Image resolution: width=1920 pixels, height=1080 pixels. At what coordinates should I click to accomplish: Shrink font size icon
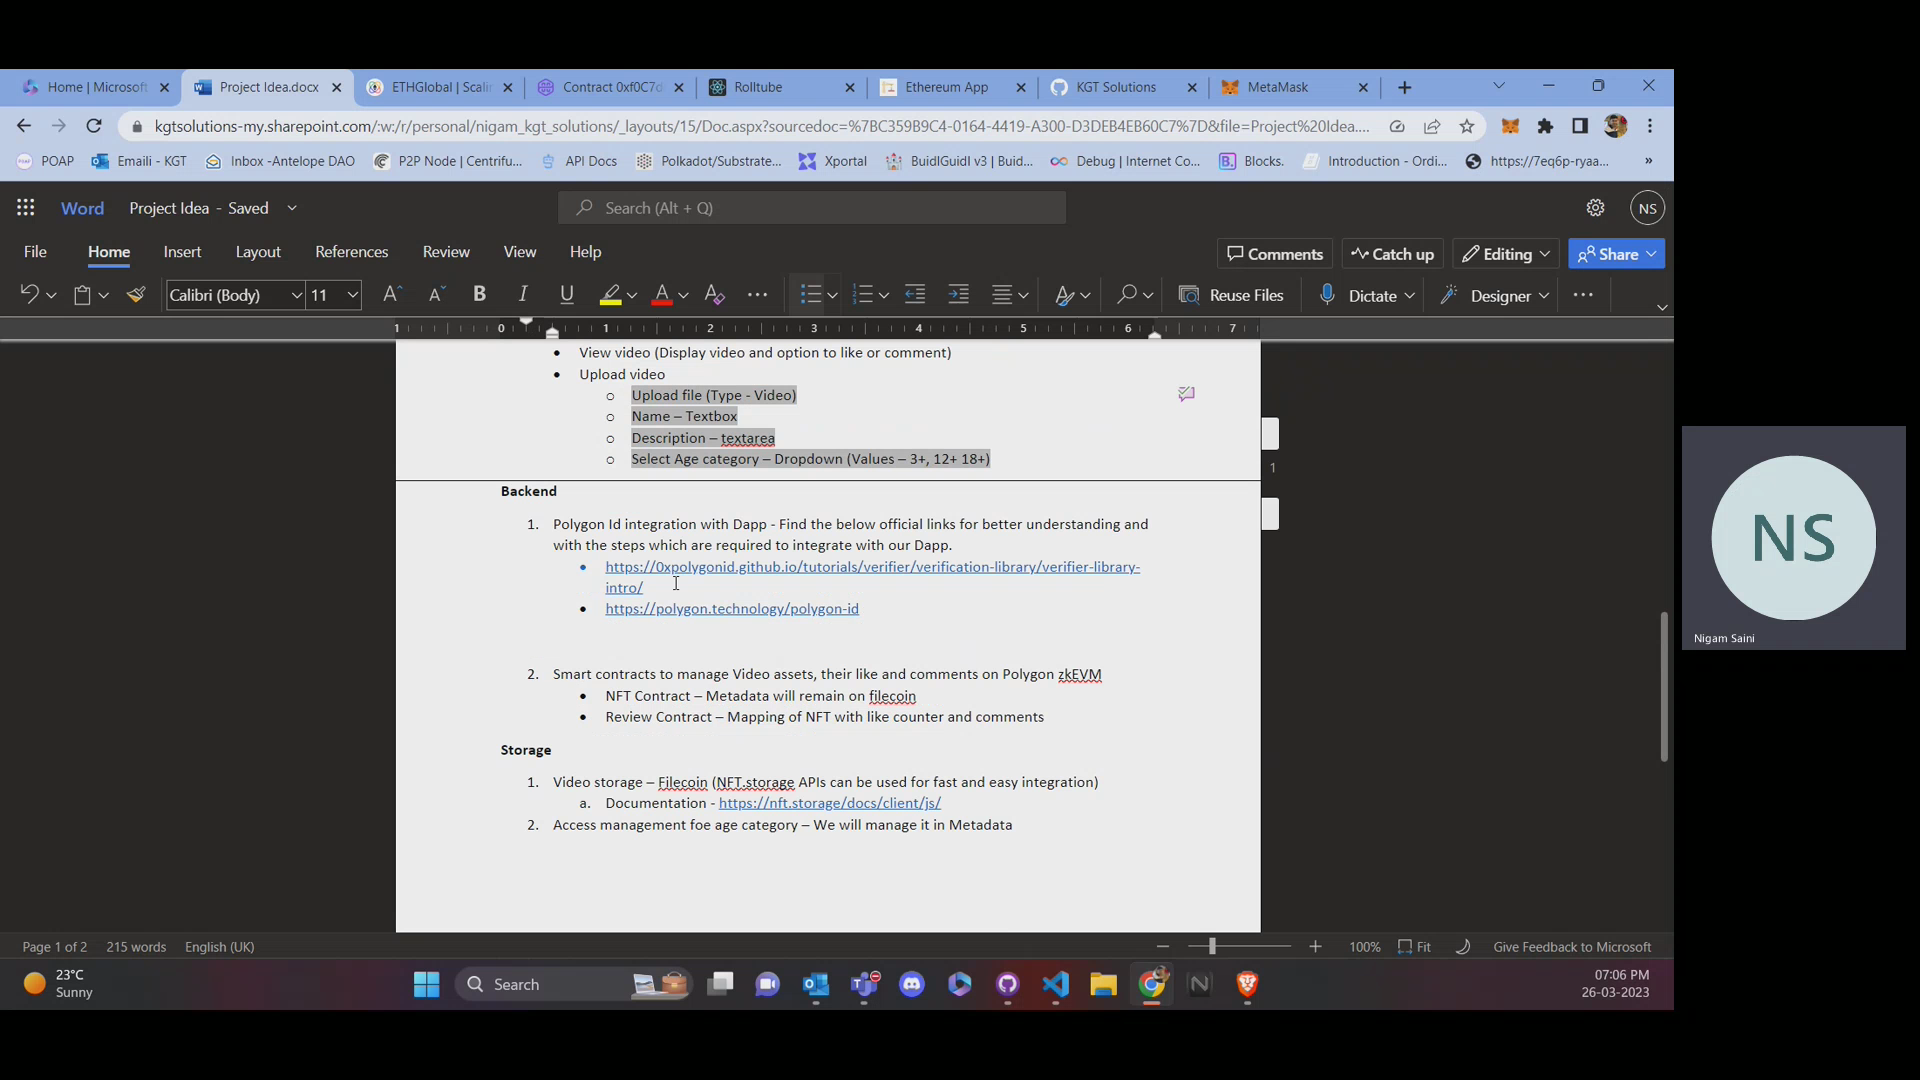(x=436, y=295)
